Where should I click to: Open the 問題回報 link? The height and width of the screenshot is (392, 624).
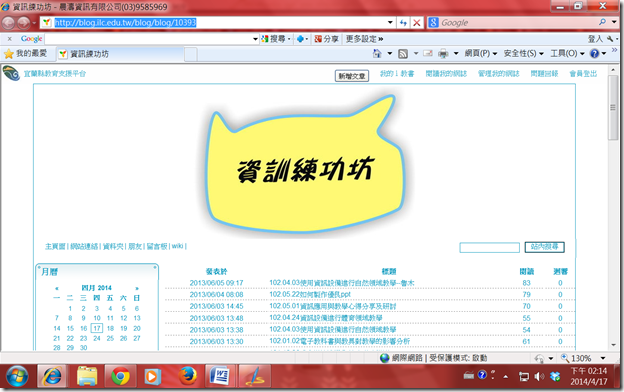[x=544, y=74]
